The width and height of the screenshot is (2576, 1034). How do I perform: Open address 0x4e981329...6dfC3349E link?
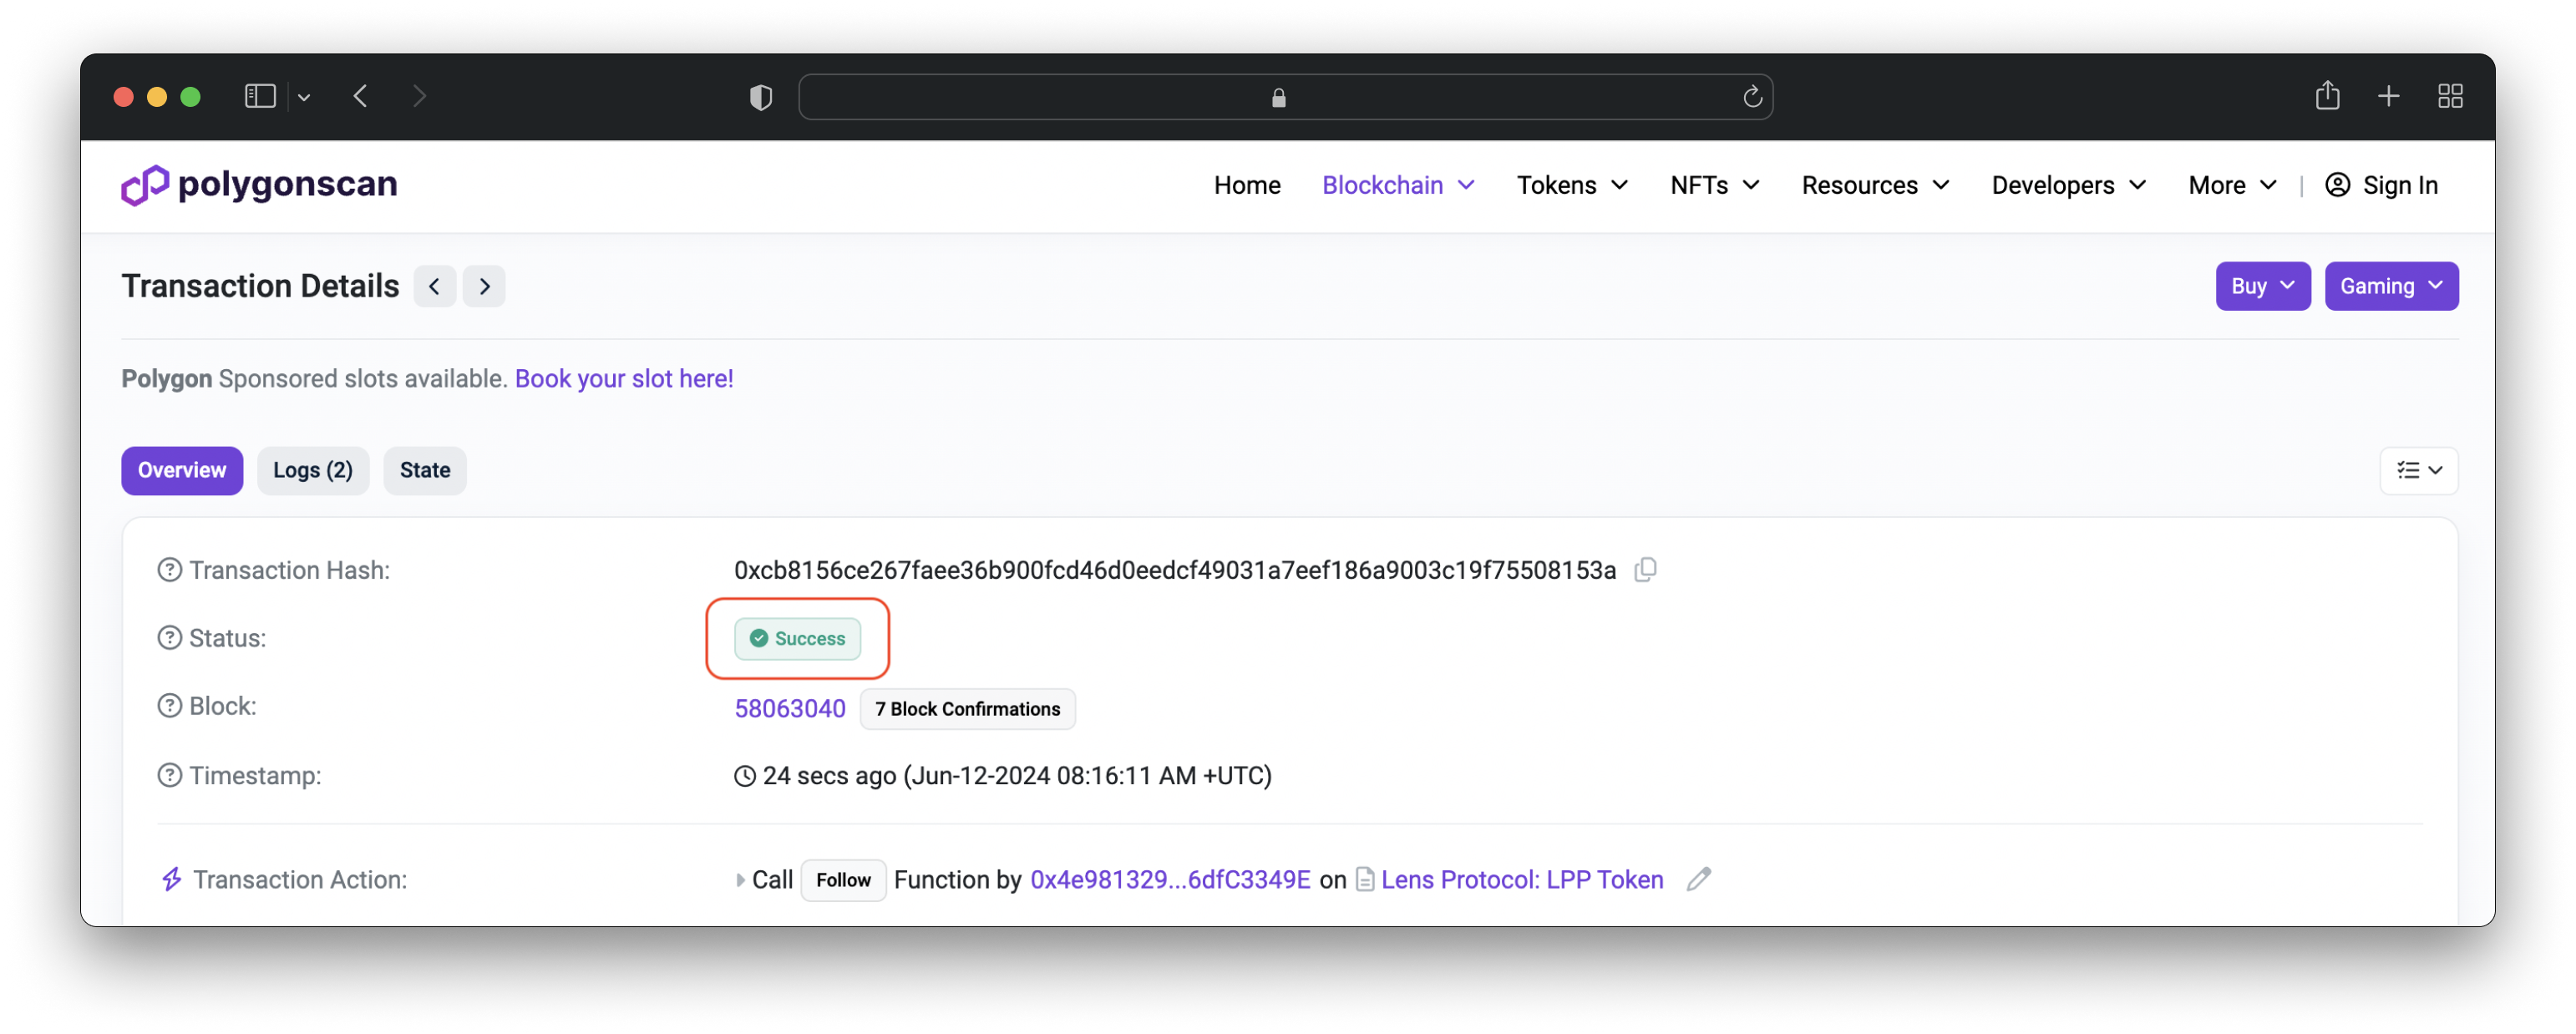point(1170,880)
